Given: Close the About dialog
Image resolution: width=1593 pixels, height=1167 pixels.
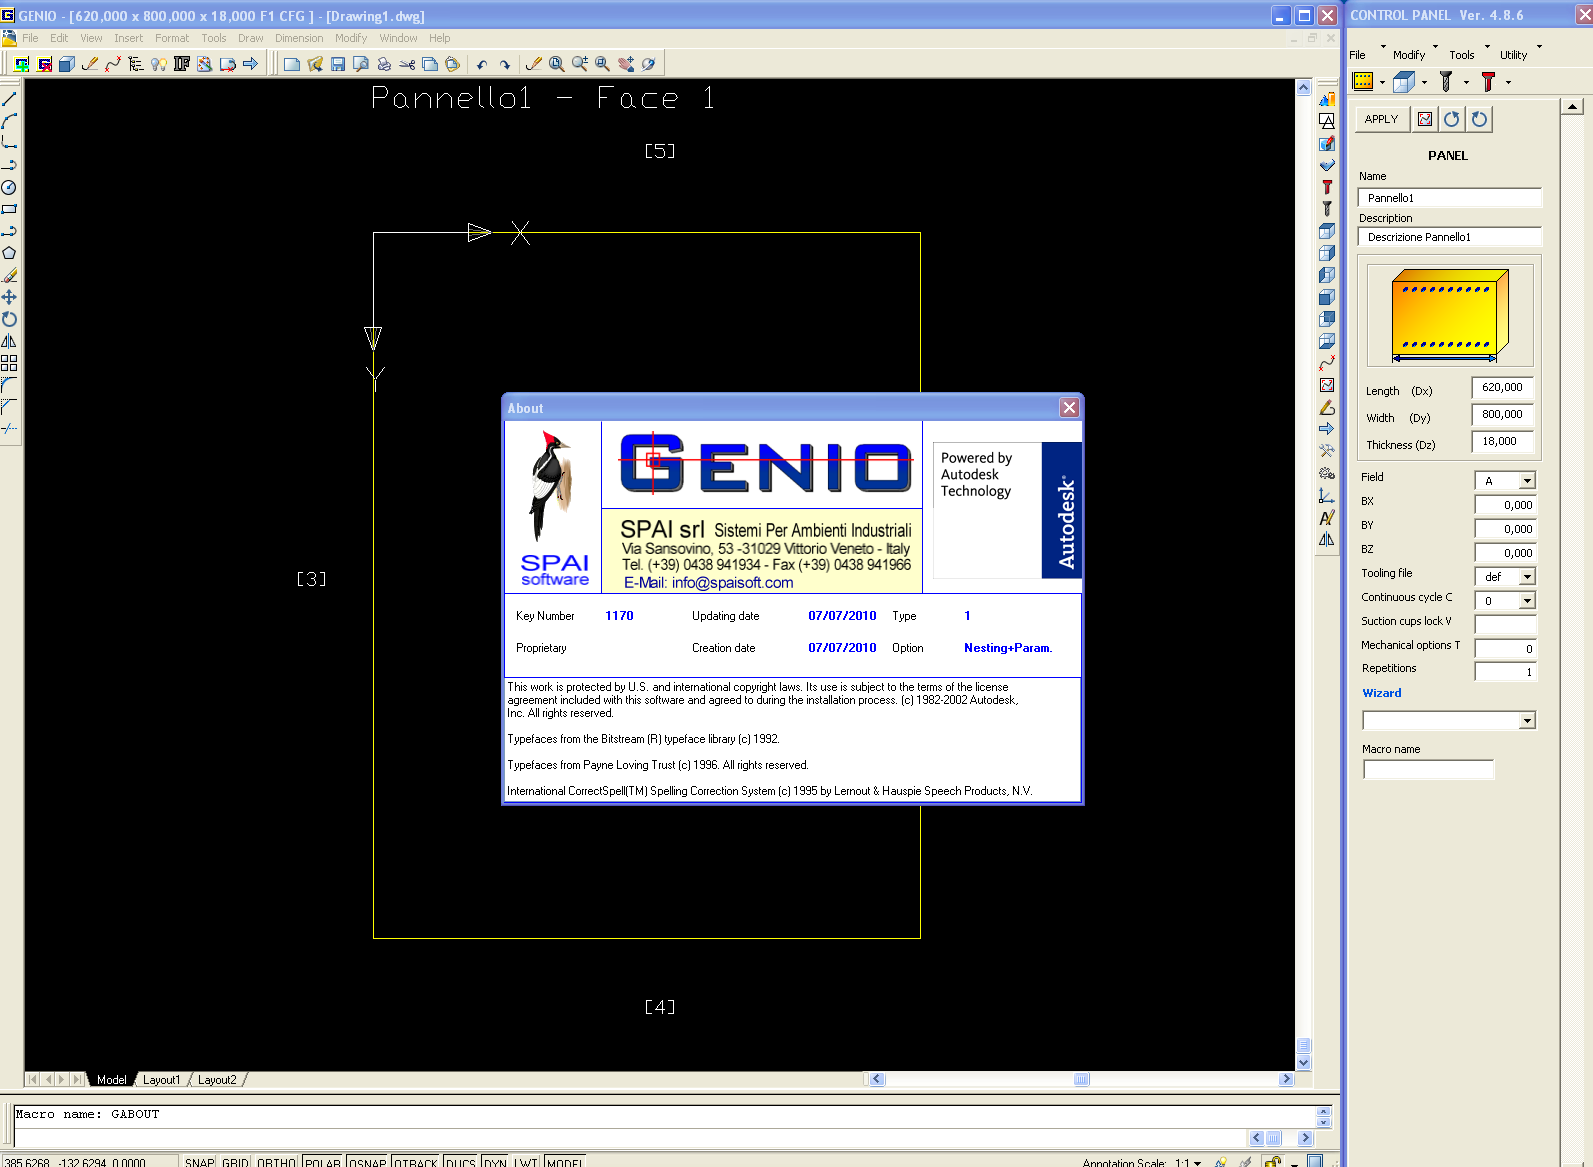Looking at the screenshot, I should [1069, 408].
